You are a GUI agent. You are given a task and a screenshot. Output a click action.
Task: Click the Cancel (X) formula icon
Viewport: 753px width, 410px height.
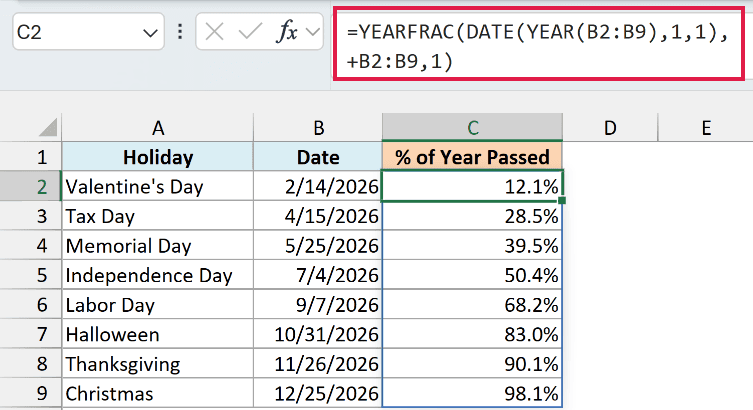tap(214, 32)
